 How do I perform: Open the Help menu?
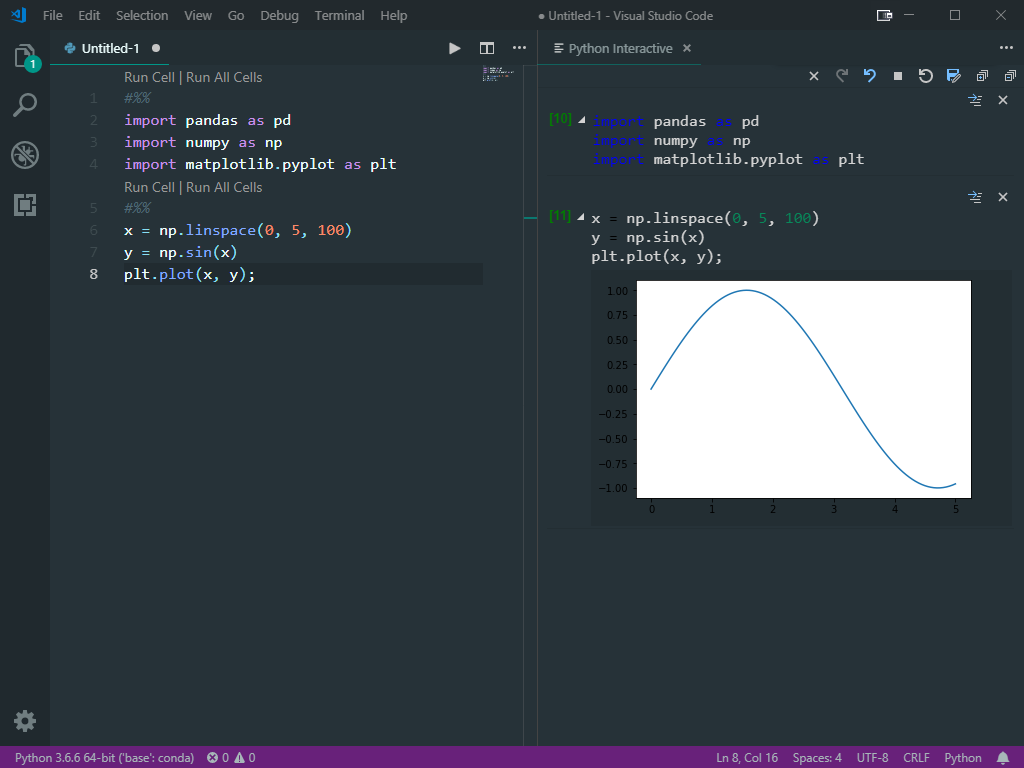coord(393,15)
